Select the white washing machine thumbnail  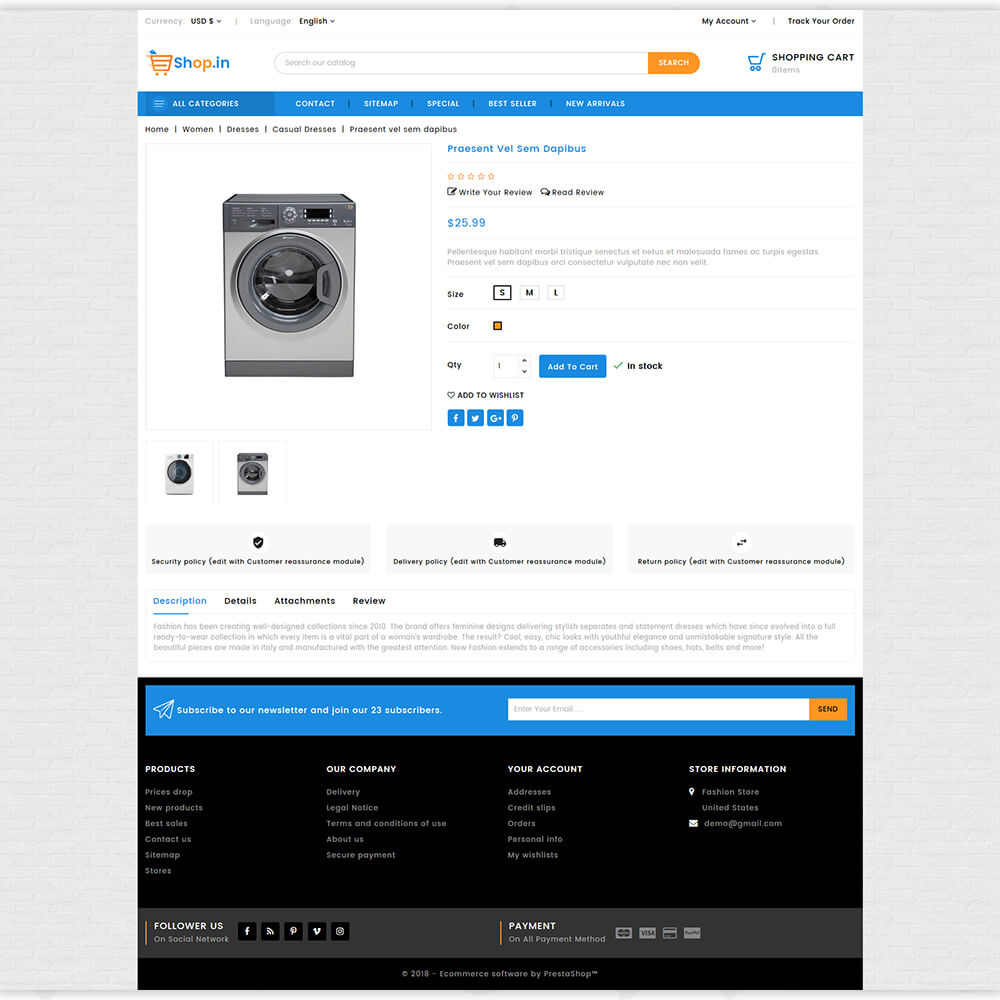click(x=180, y=472)
